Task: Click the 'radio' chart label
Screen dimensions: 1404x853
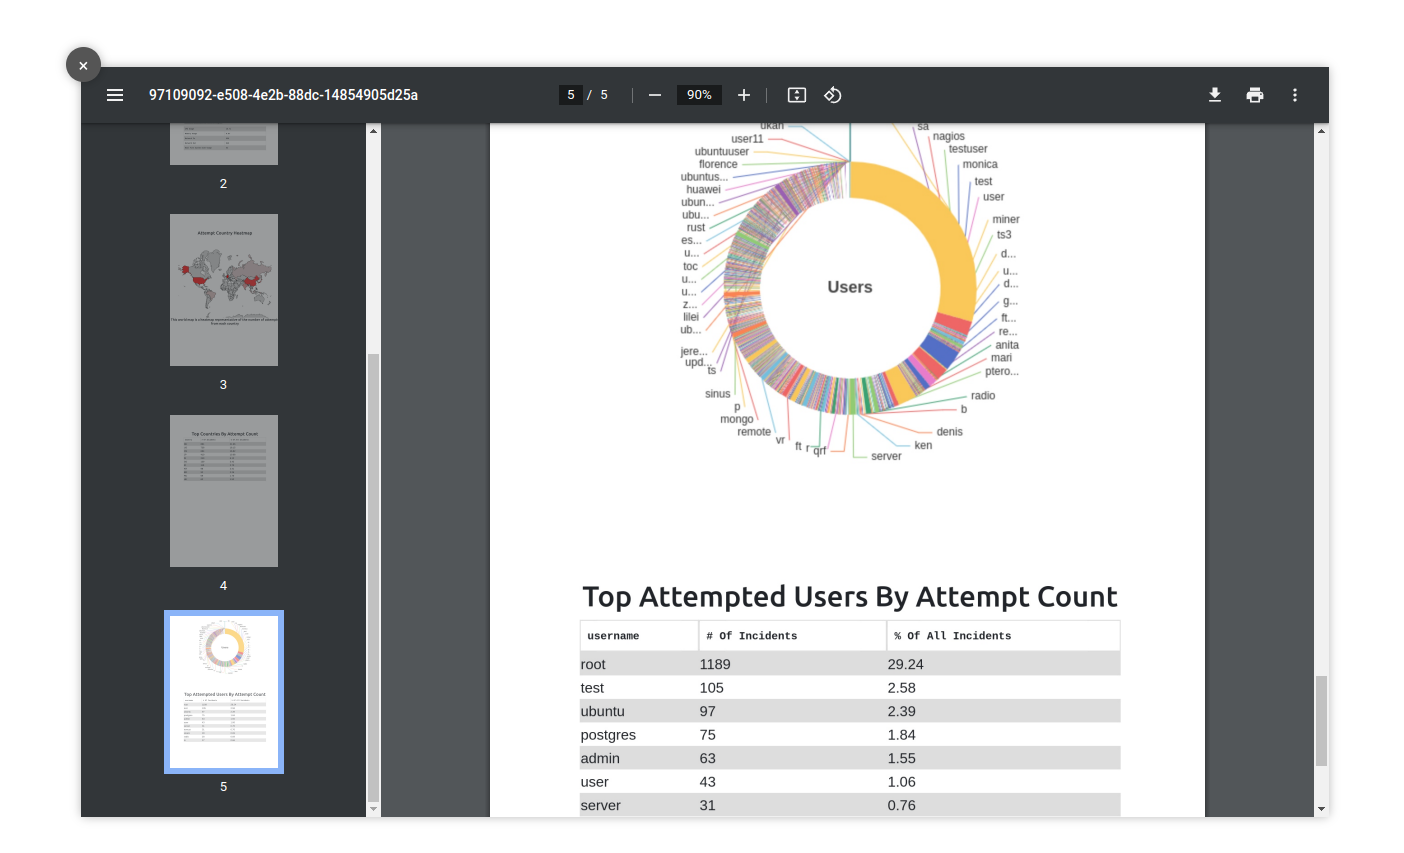Action: click(983, 396)
